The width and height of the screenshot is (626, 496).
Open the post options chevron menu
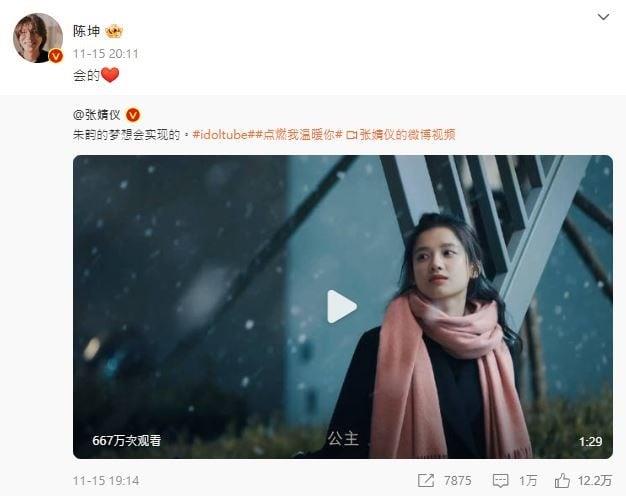(603, 17)
